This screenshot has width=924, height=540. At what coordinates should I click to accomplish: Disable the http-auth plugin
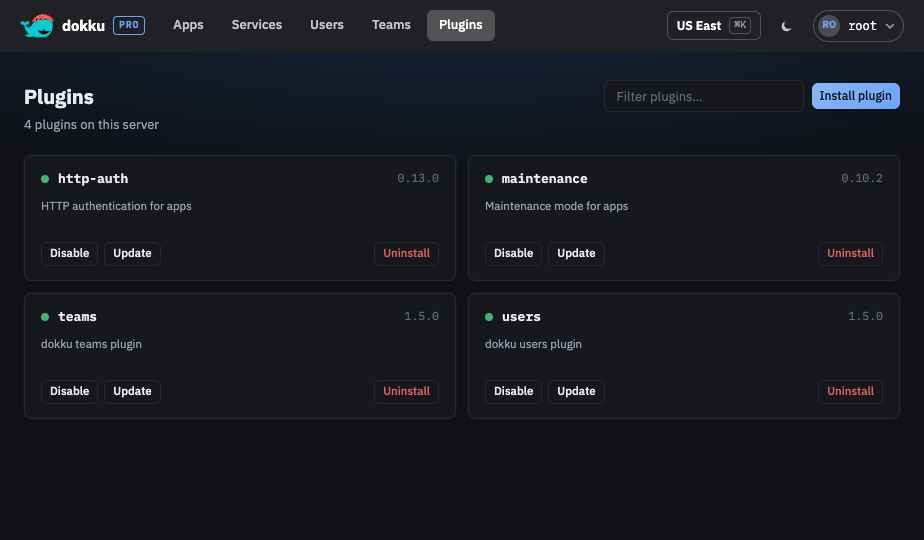click(x=70, y=253)
